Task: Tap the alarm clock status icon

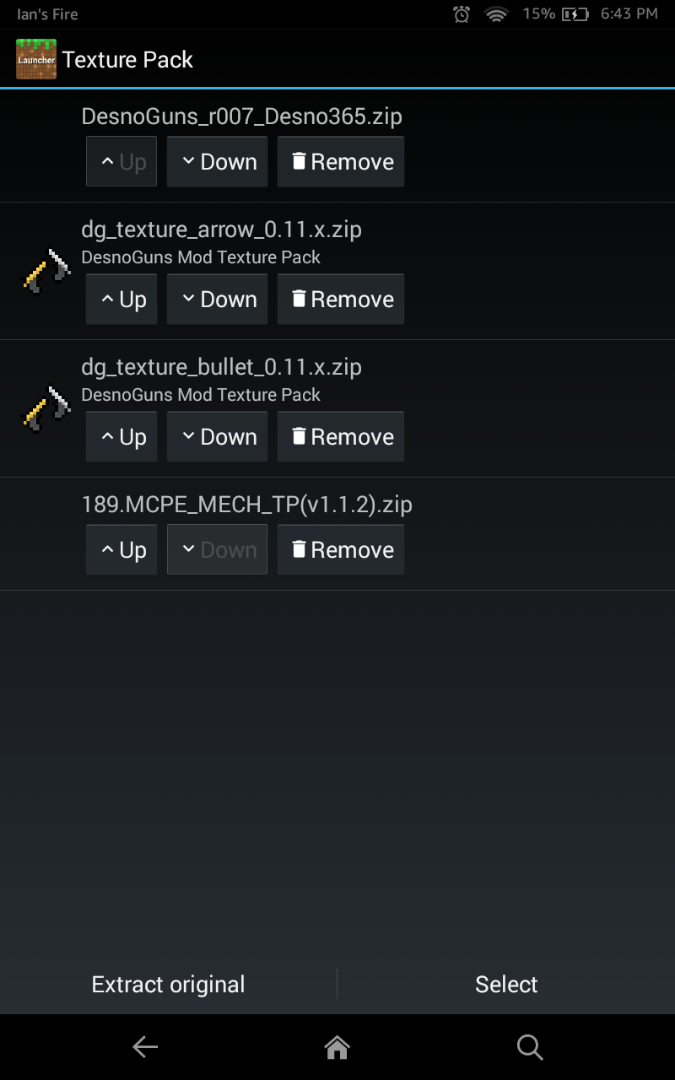Action: [x=461, y=14]
